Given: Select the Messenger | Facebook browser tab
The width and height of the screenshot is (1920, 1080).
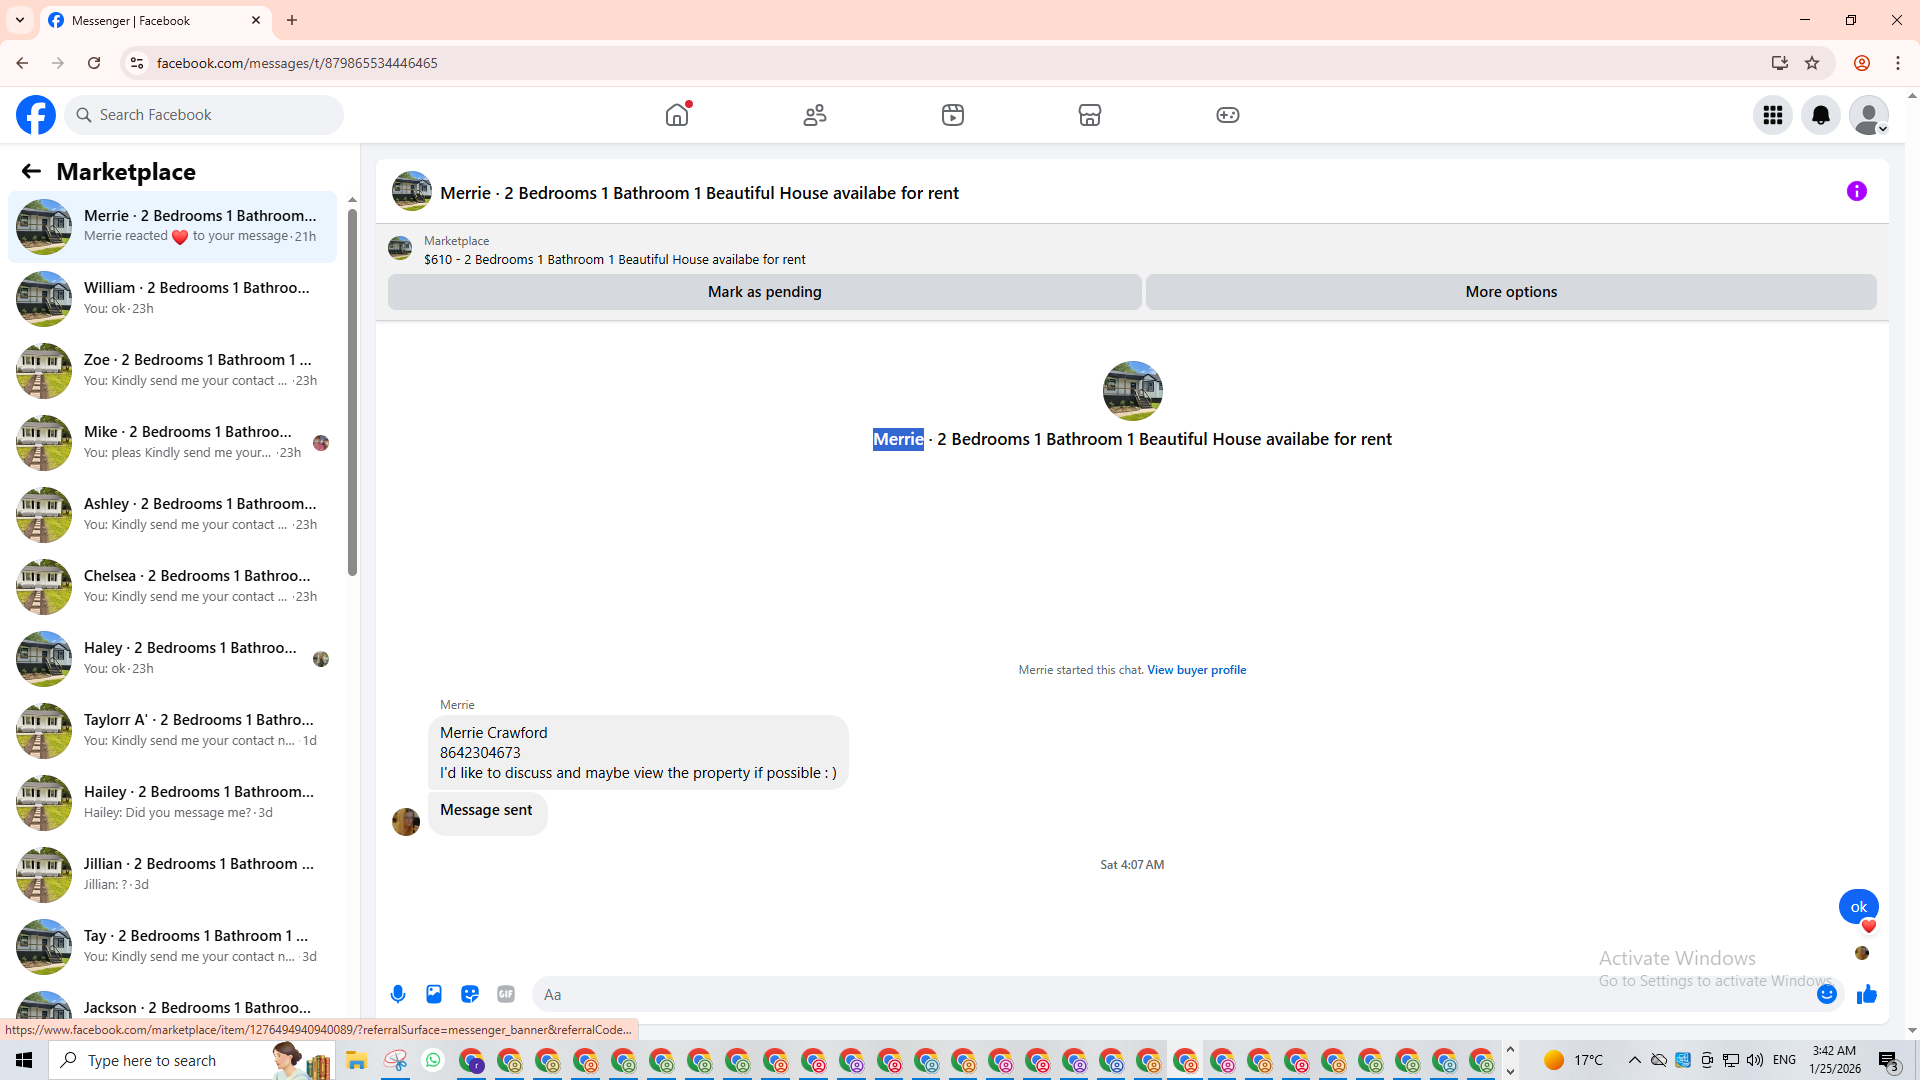Looking at the screenshot, I should 155,20.
